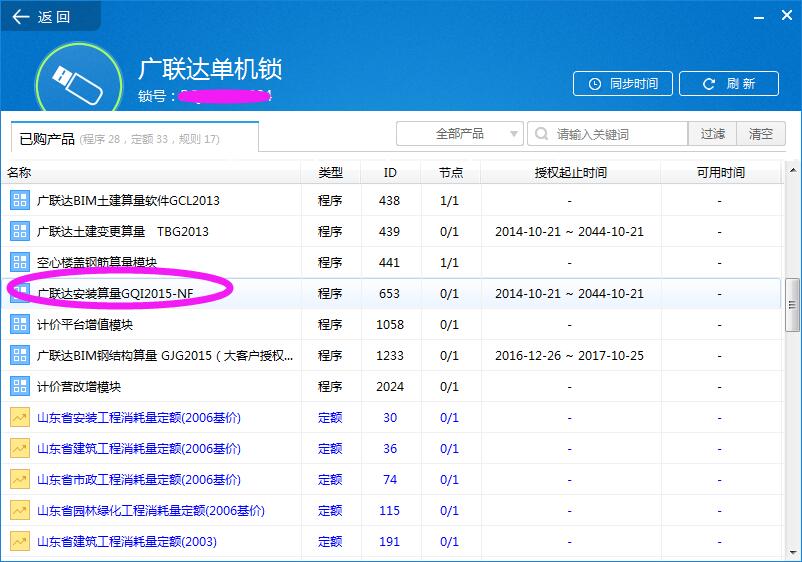Click the quota icon for 山东省建筑工程消耗量定额(2003)
802x562 pixels.
coord(20,542)
